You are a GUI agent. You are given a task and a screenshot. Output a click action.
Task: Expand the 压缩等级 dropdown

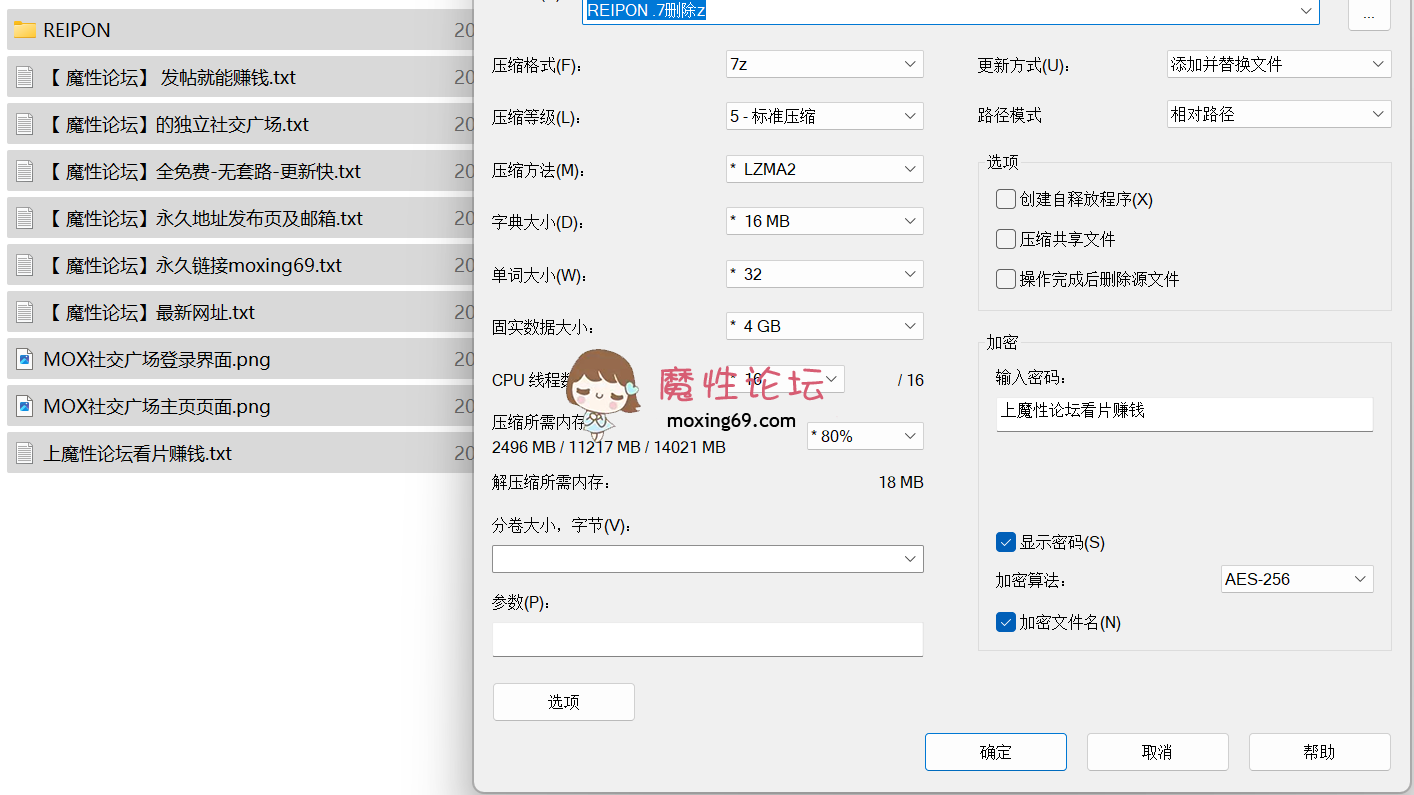coord(824,116)
